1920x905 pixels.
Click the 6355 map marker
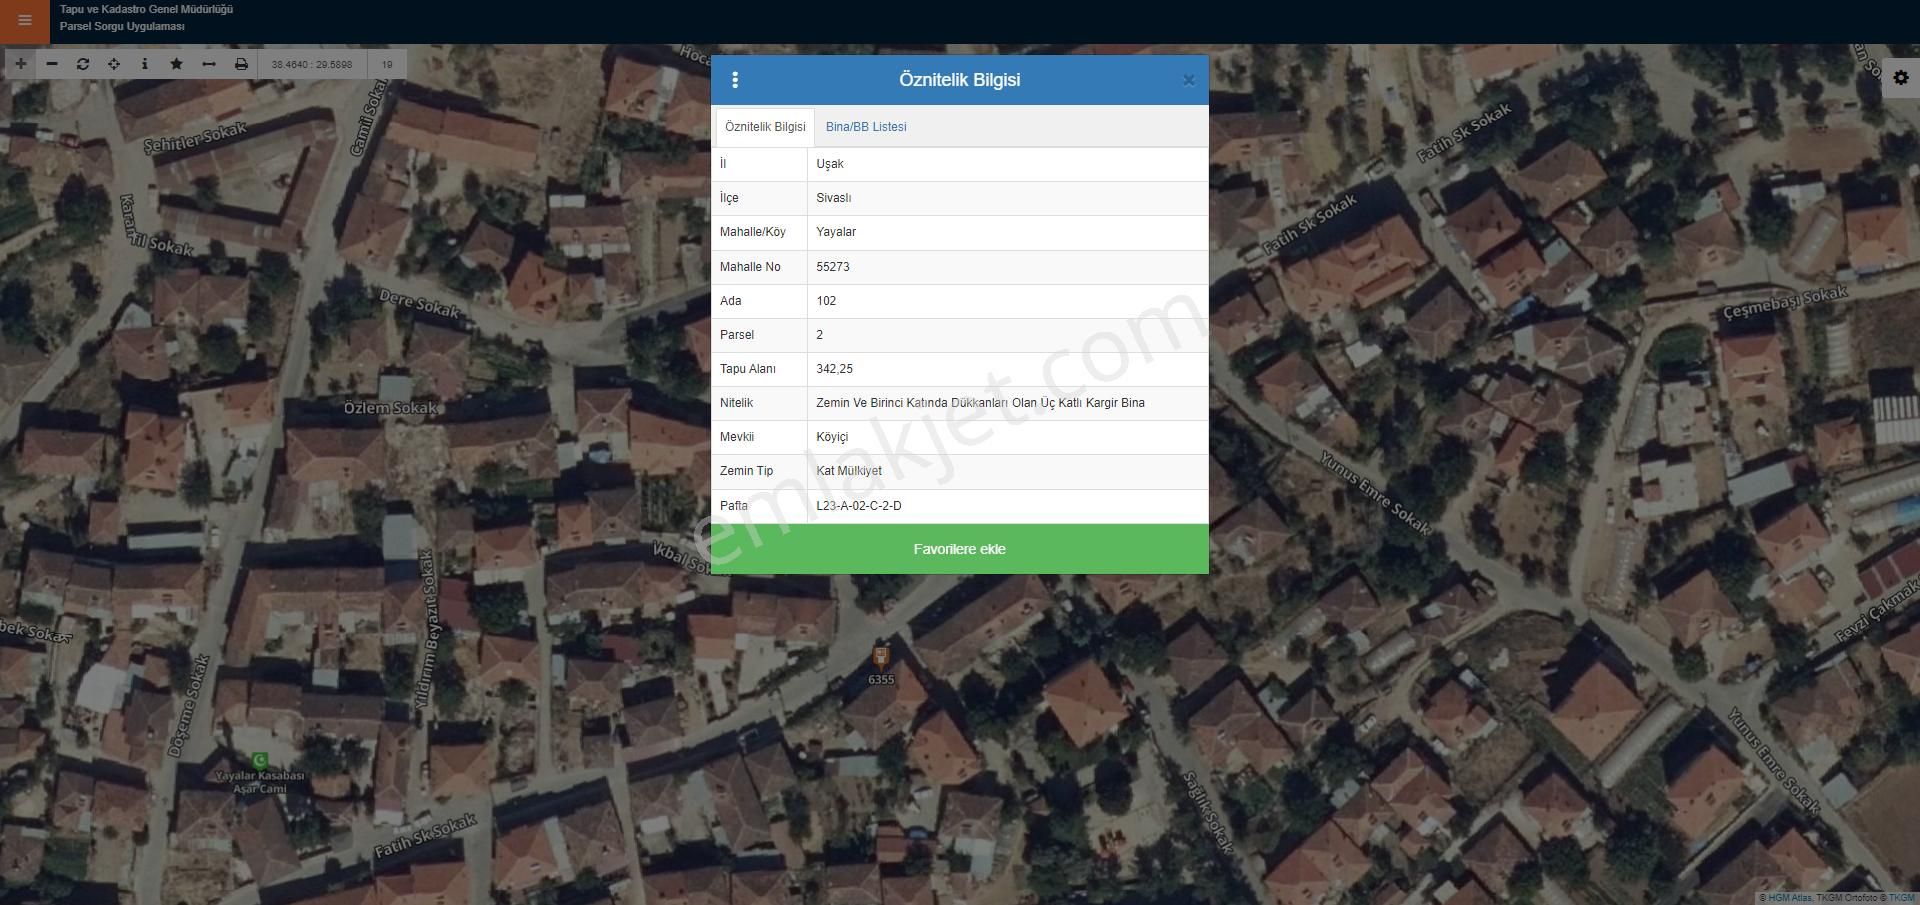880,657
